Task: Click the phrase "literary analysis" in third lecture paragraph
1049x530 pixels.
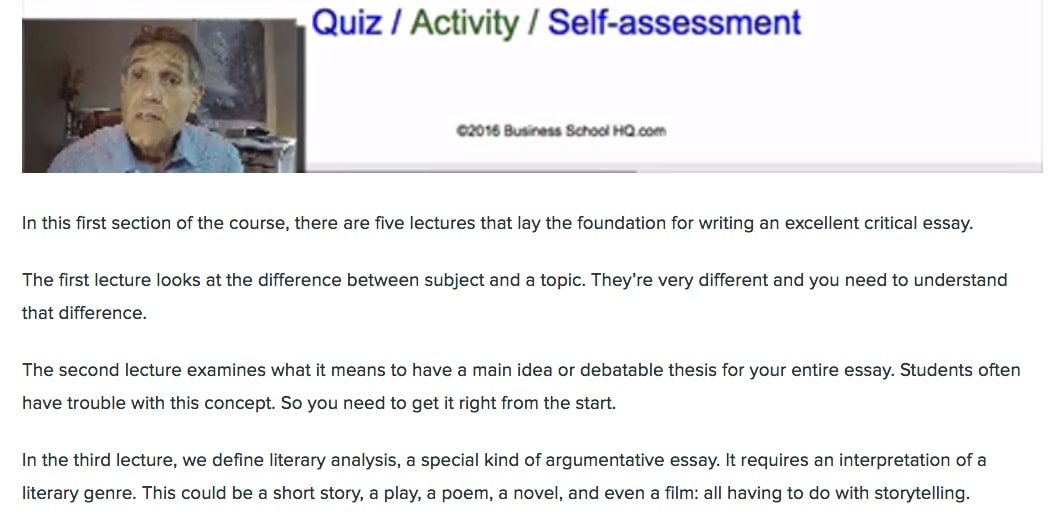Action: [x=335, y=460]
